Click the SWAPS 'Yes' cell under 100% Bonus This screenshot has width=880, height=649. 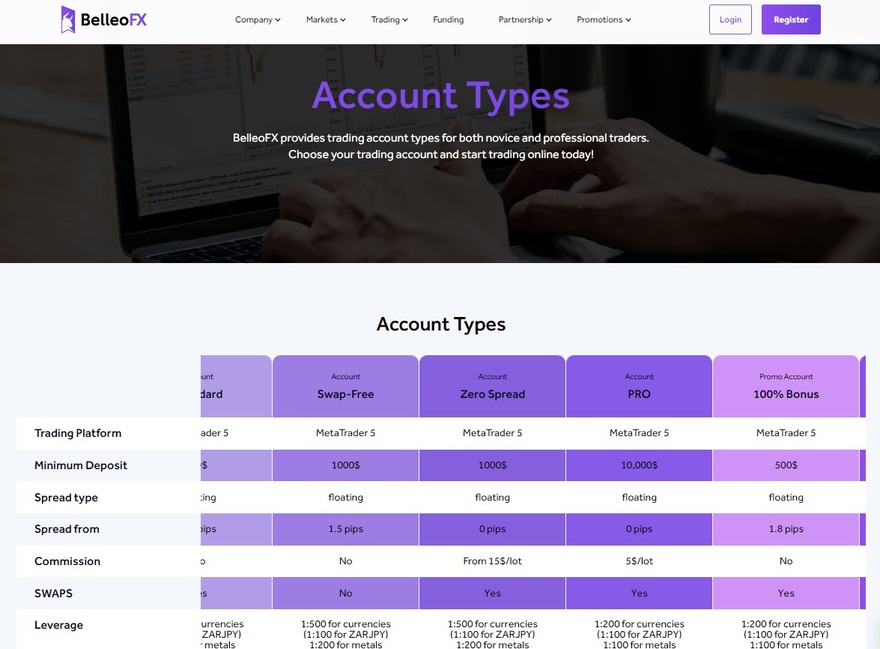pos(786,593)
